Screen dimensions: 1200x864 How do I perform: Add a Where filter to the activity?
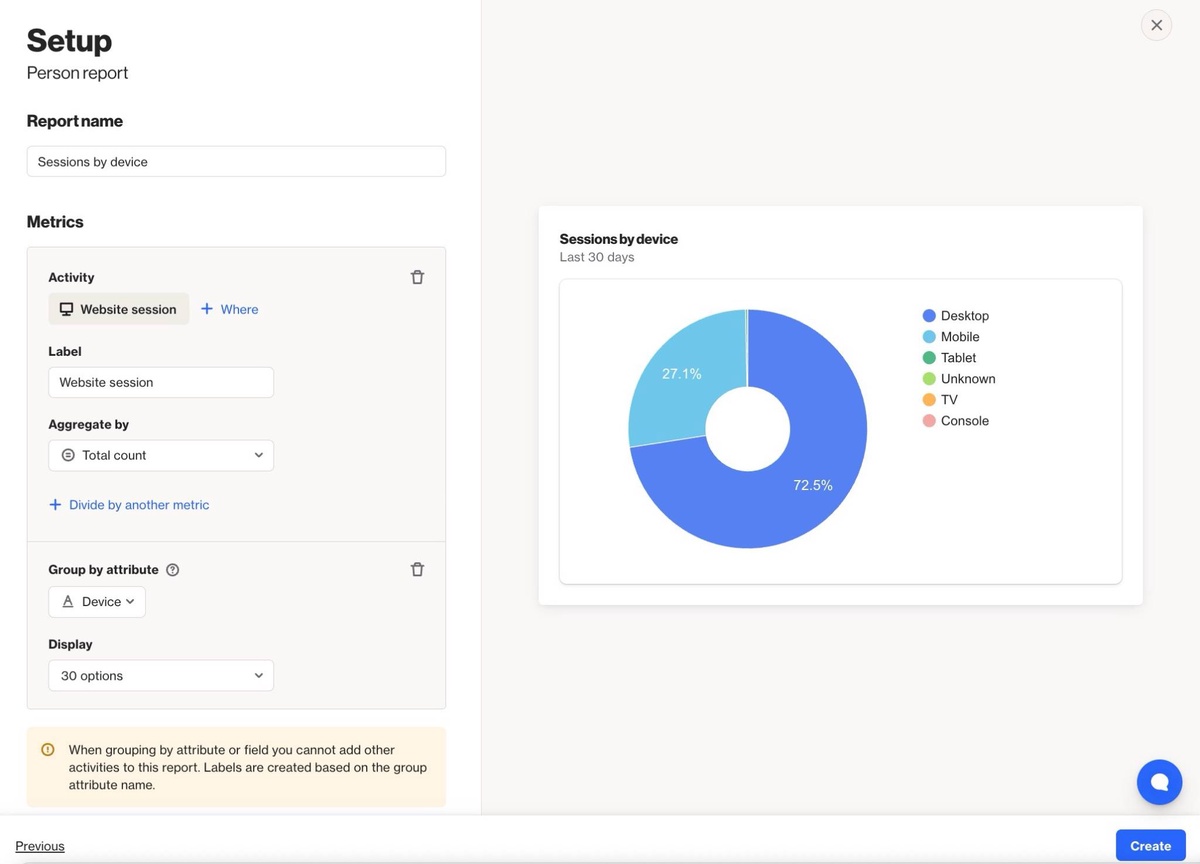(229, 309)
